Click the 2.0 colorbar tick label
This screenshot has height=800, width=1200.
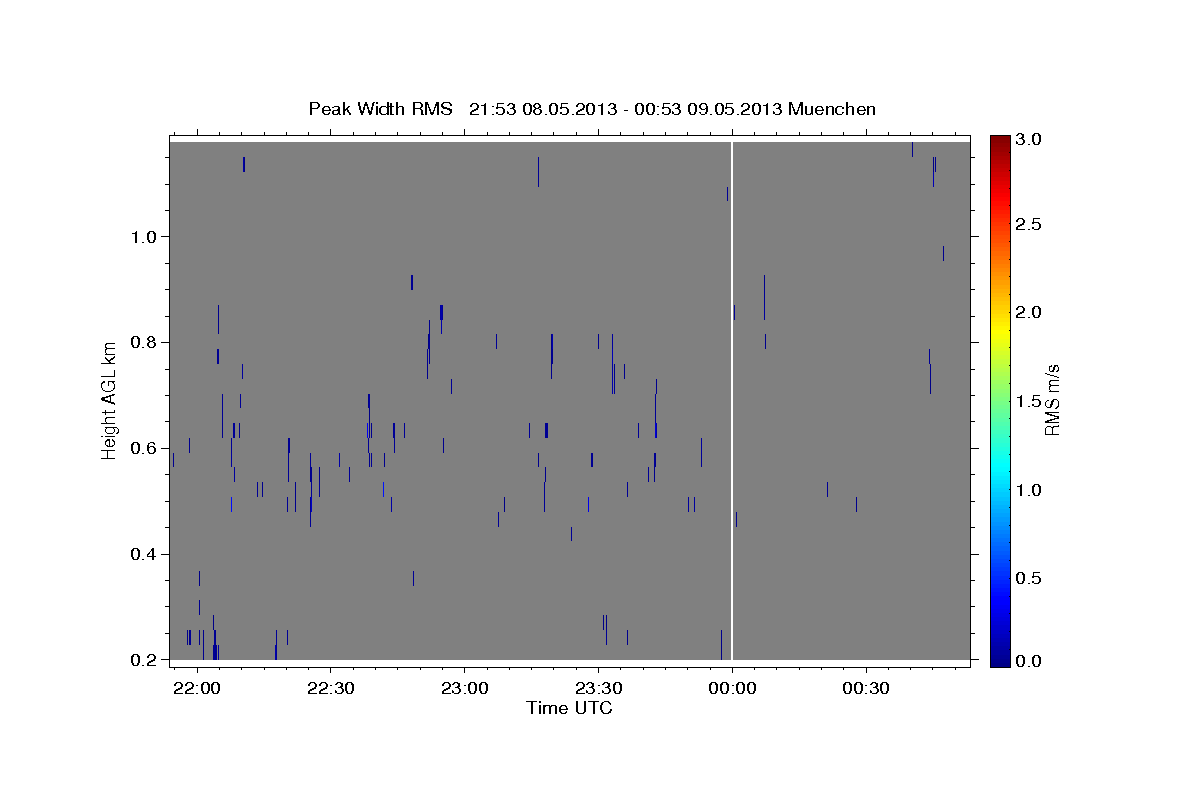coord(1029,312)
